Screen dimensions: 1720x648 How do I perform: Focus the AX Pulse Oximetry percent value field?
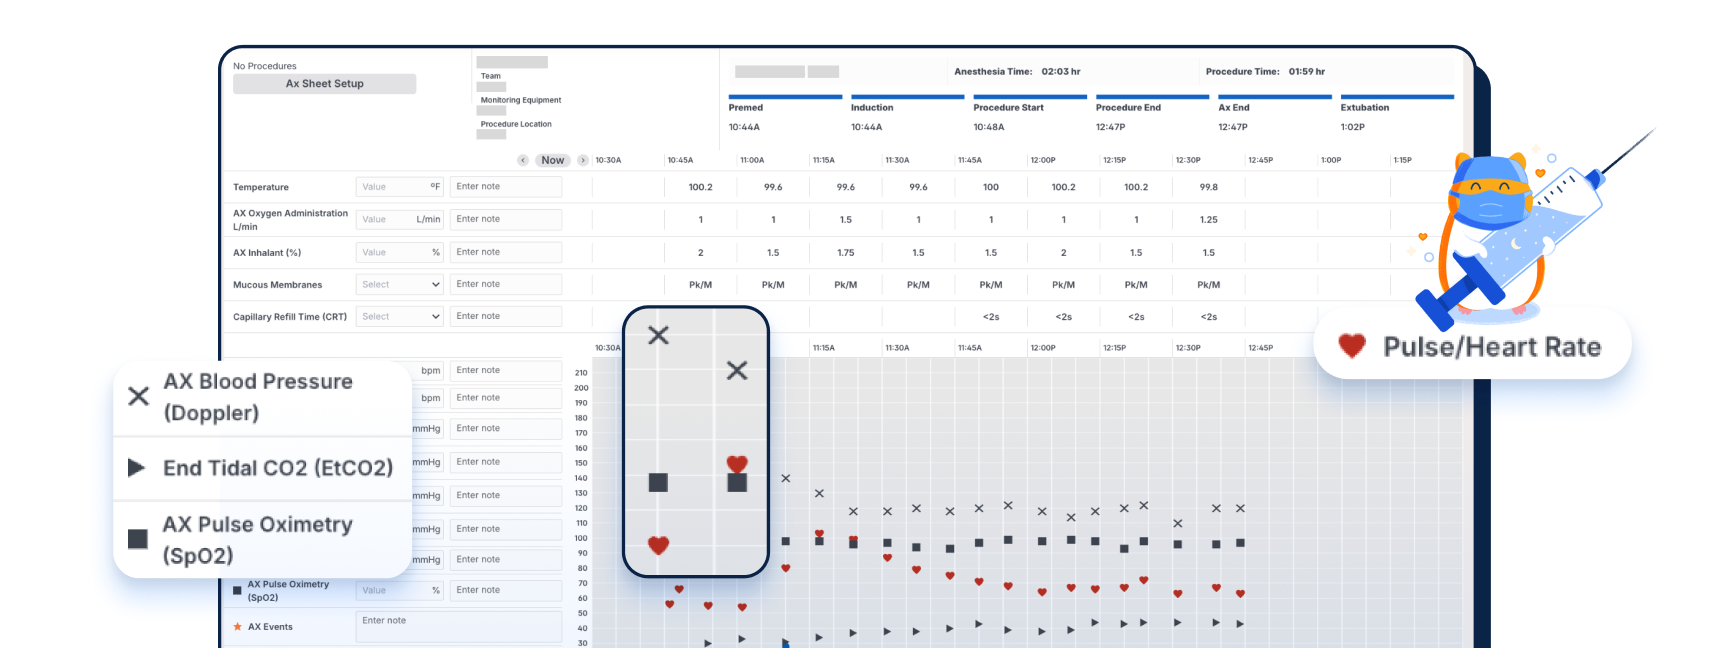tap(400, 590)
